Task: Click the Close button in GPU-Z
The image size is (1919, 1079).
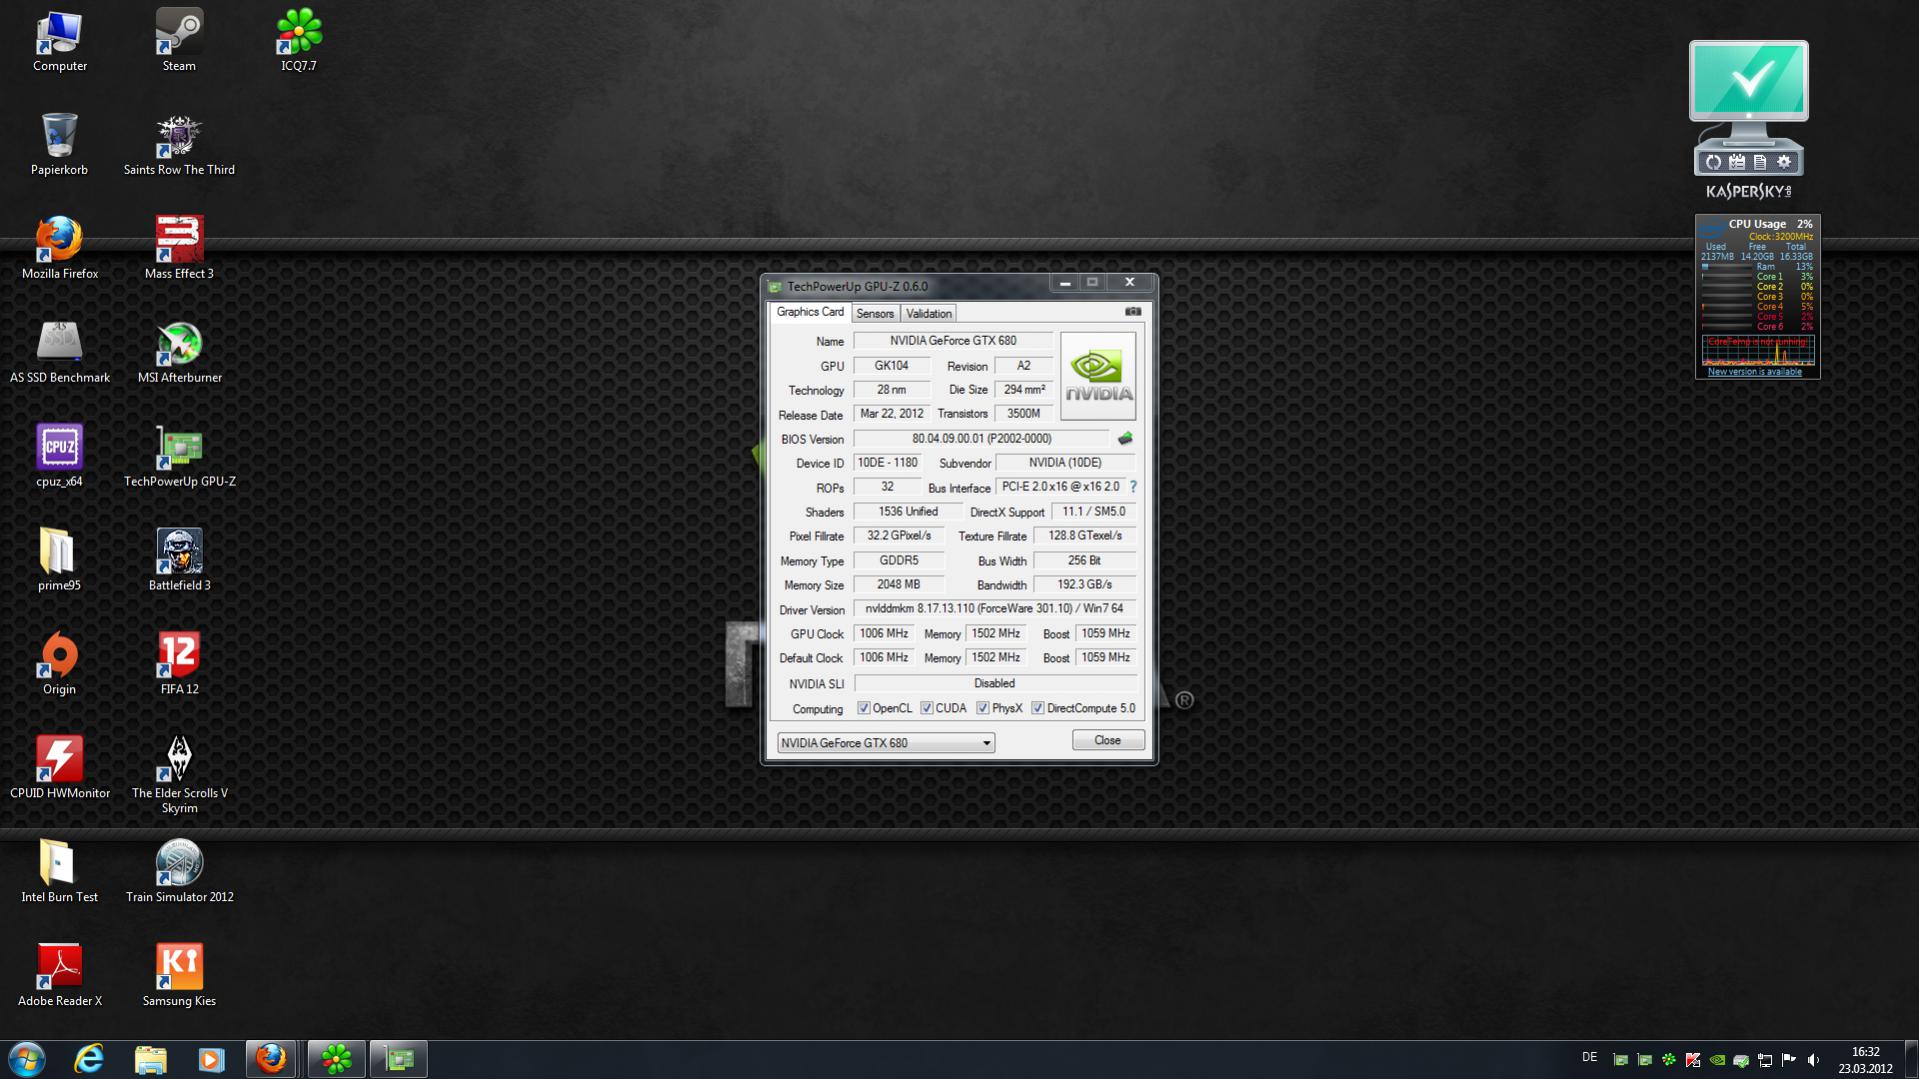Action: (x=1108, y=740)
